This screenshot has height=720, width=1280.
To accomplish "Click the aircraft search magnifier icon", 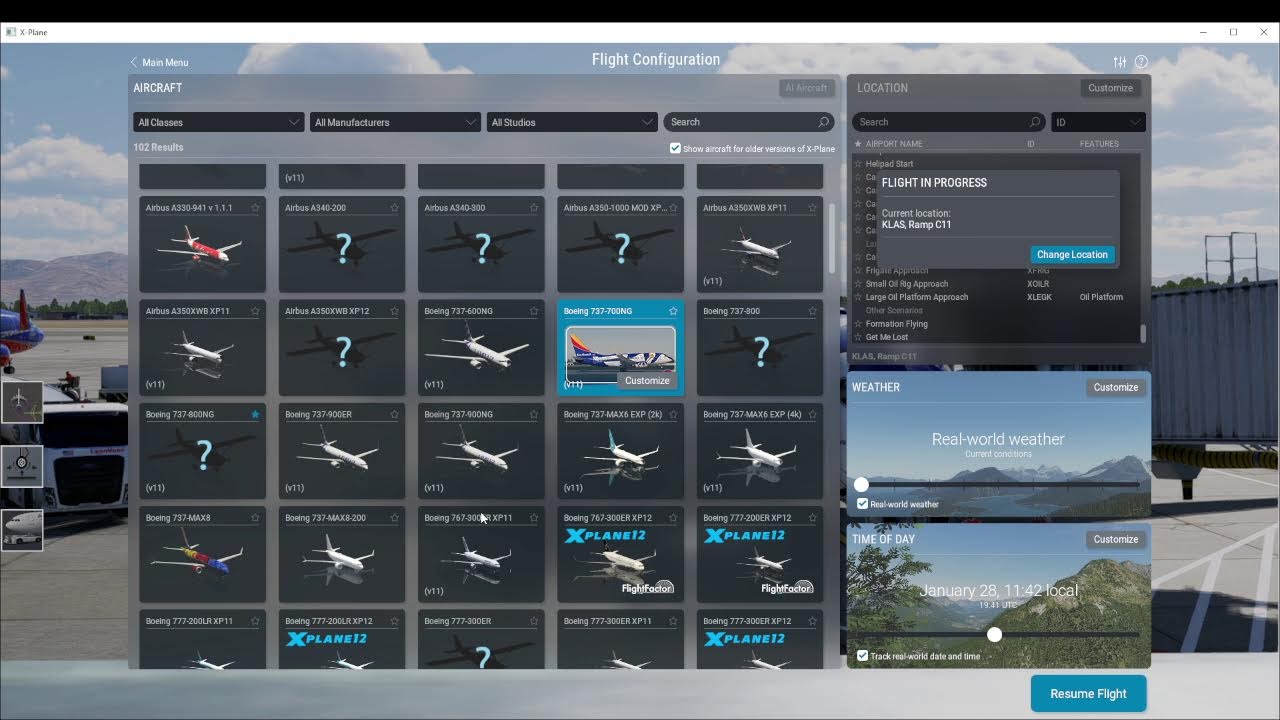I will (x=823, y=122).
